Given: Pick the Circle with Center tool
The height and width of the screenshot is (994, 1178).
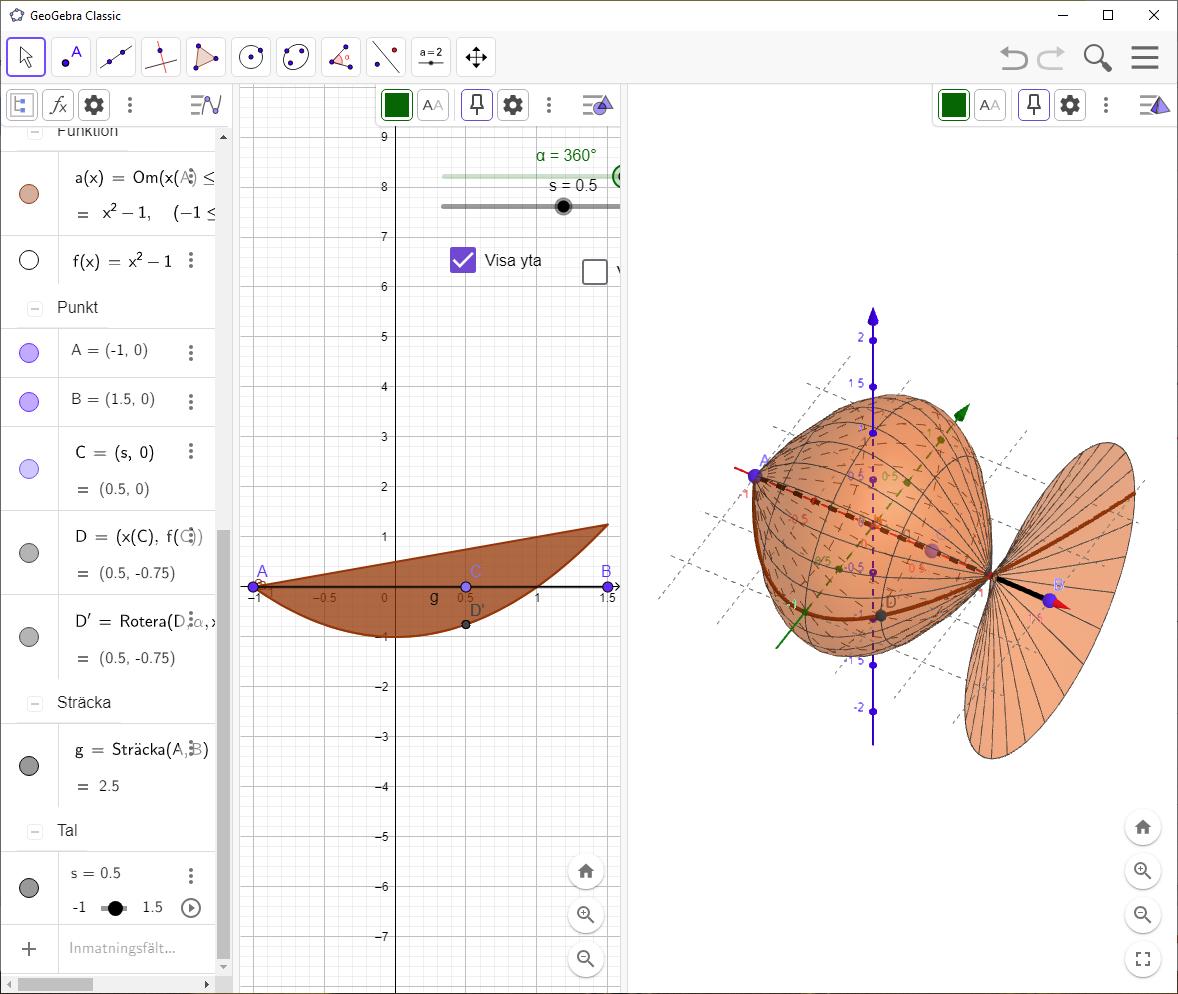Looking at the screenshot, I should (x=251, y=57).
